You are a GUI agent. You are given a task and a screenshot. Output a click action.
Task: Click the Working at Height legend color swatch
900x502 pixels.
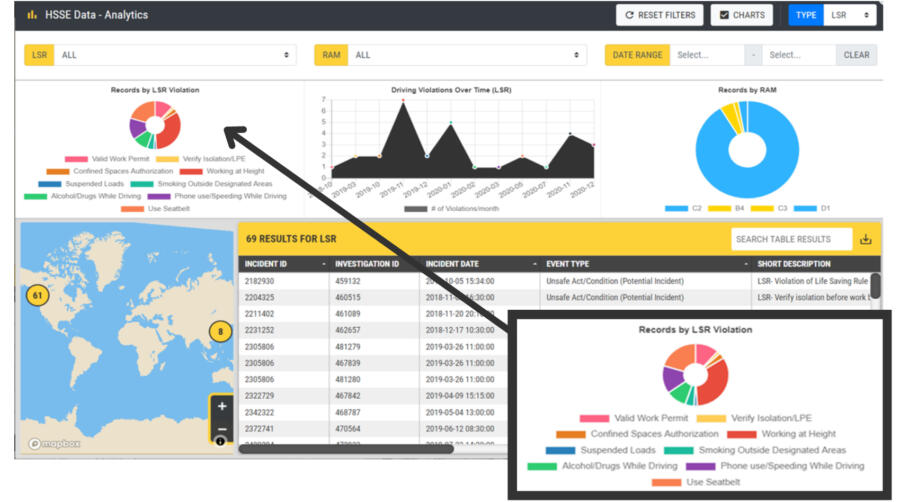pos(190,171)
